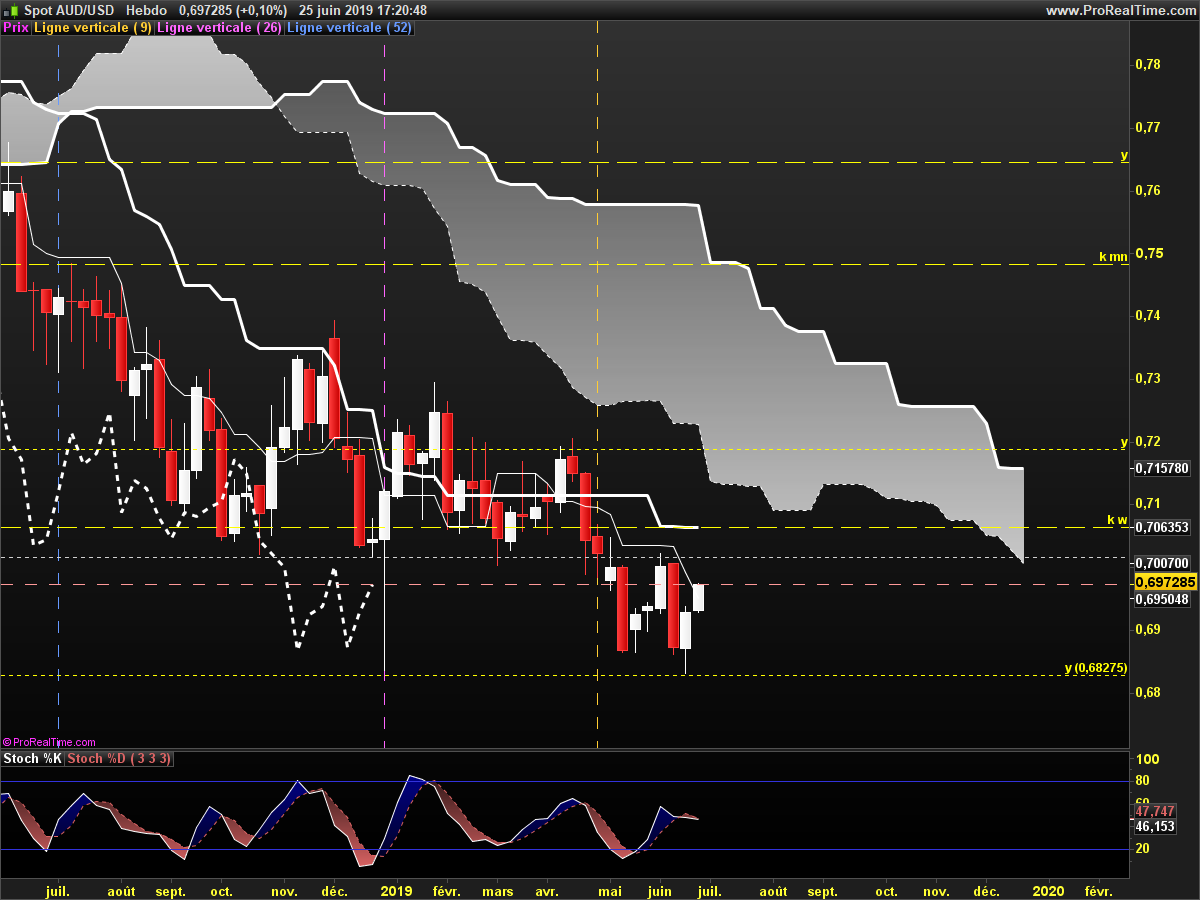Click the candlestick chart icon beside Spot AUD/USD

click(12, 10)
